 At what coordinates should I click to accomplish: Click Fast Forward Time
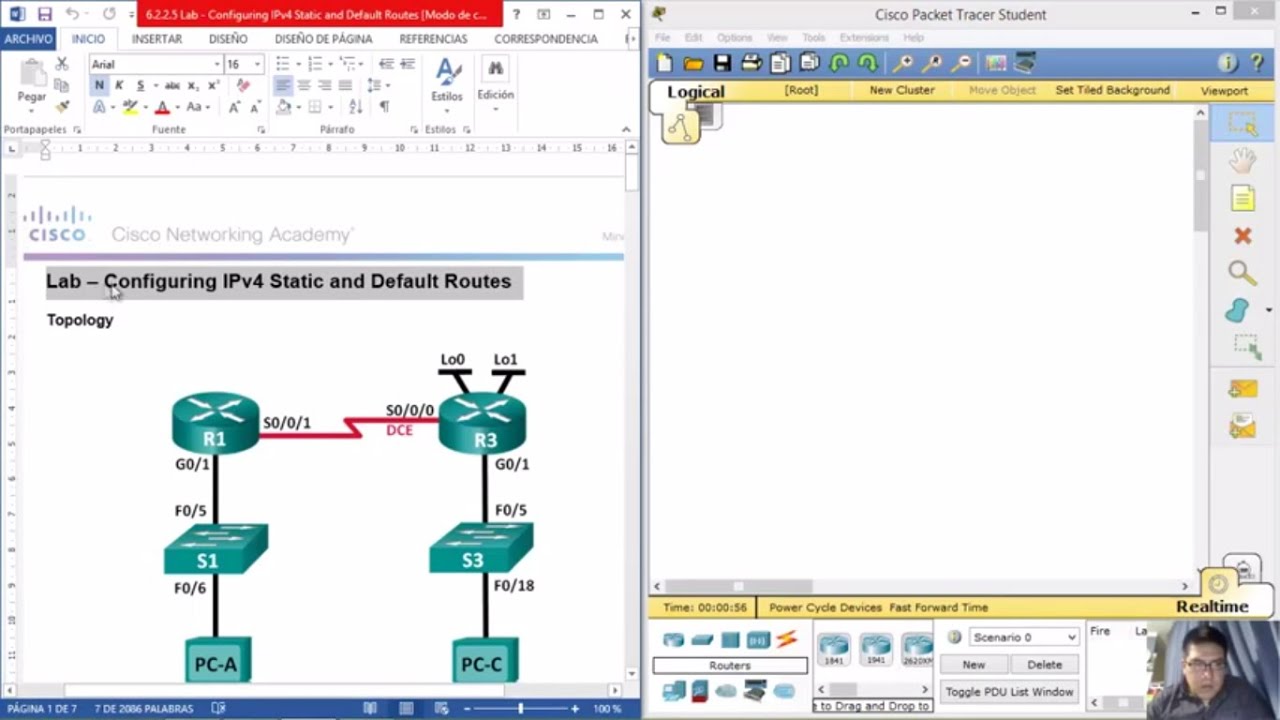pos(939,607)
